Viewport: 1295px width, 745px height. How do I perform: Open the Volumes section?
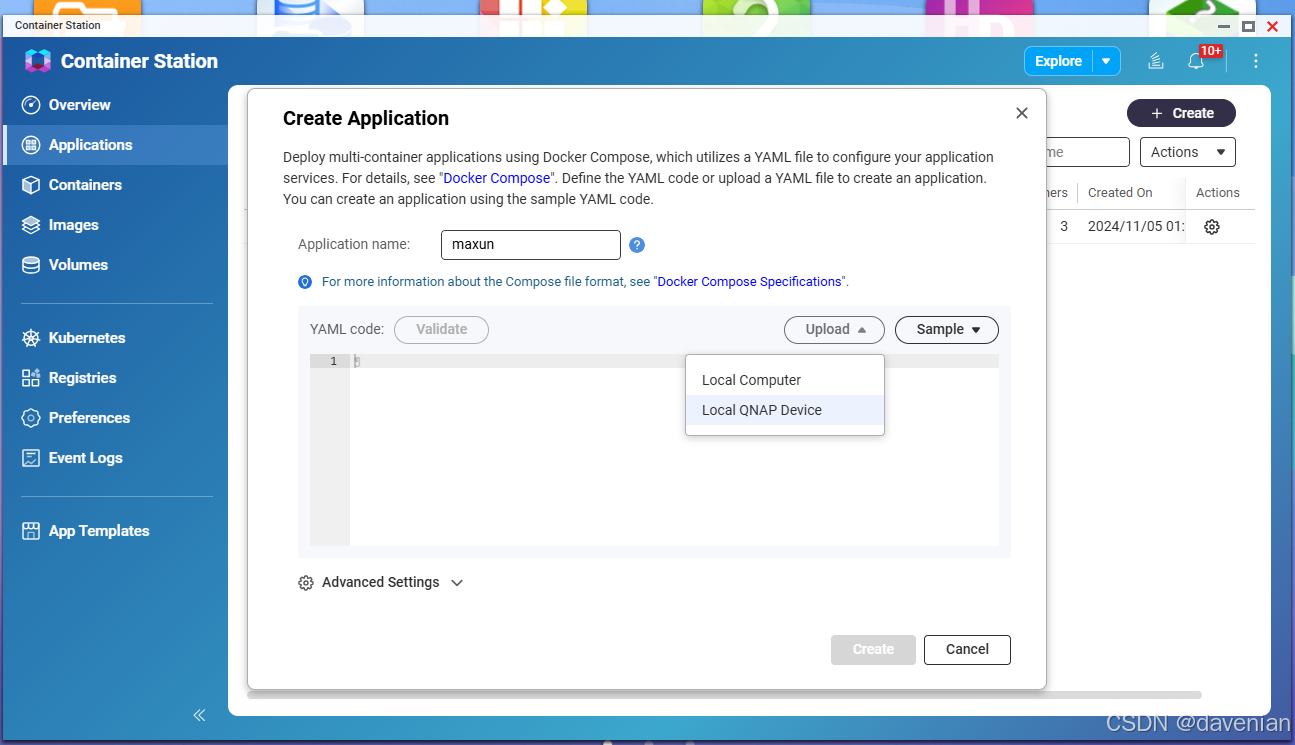click(115, 265)
